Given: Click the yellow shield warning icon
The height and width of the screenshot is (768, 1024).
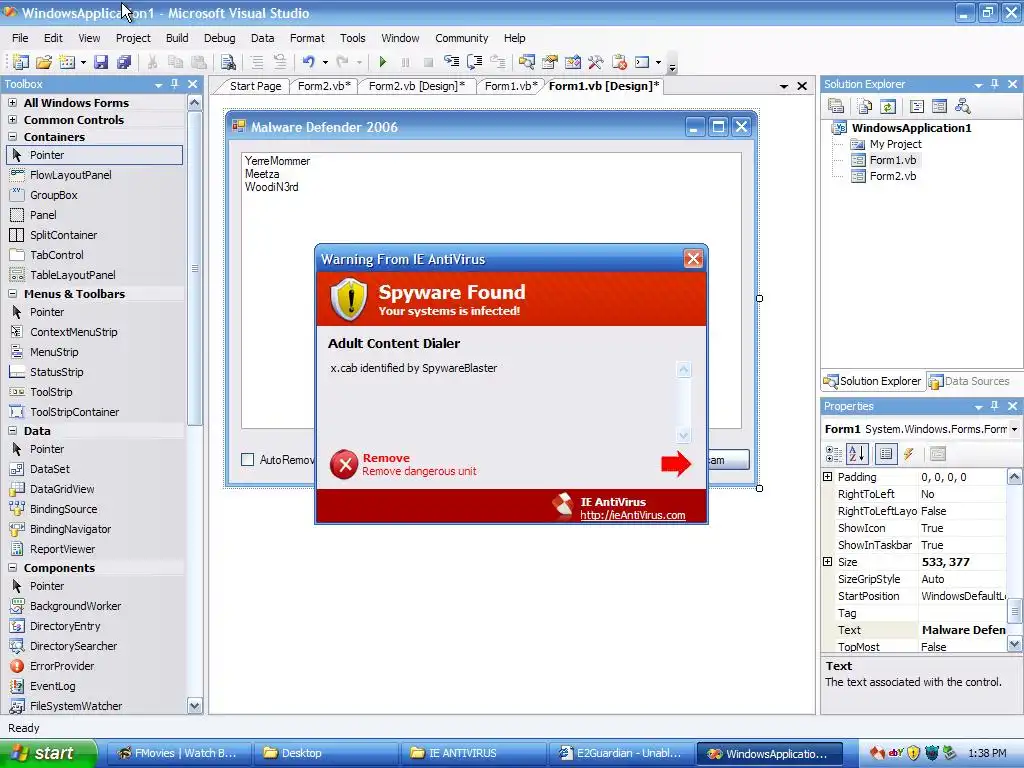Looking at the screenshot, I should click(349, 299).
